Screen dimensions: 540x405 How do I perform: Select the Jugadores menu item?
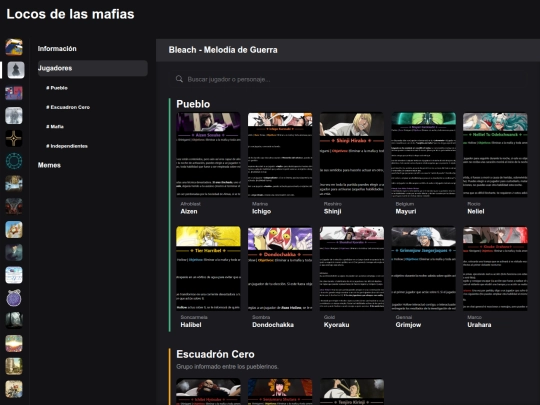click(x=93, y=68)
